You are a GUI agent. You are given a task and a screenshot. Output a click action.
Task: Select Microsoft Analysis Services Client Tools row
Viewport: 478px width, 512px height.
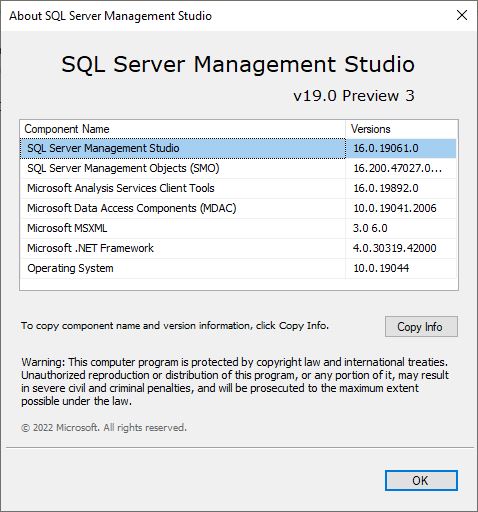point(238,188)
